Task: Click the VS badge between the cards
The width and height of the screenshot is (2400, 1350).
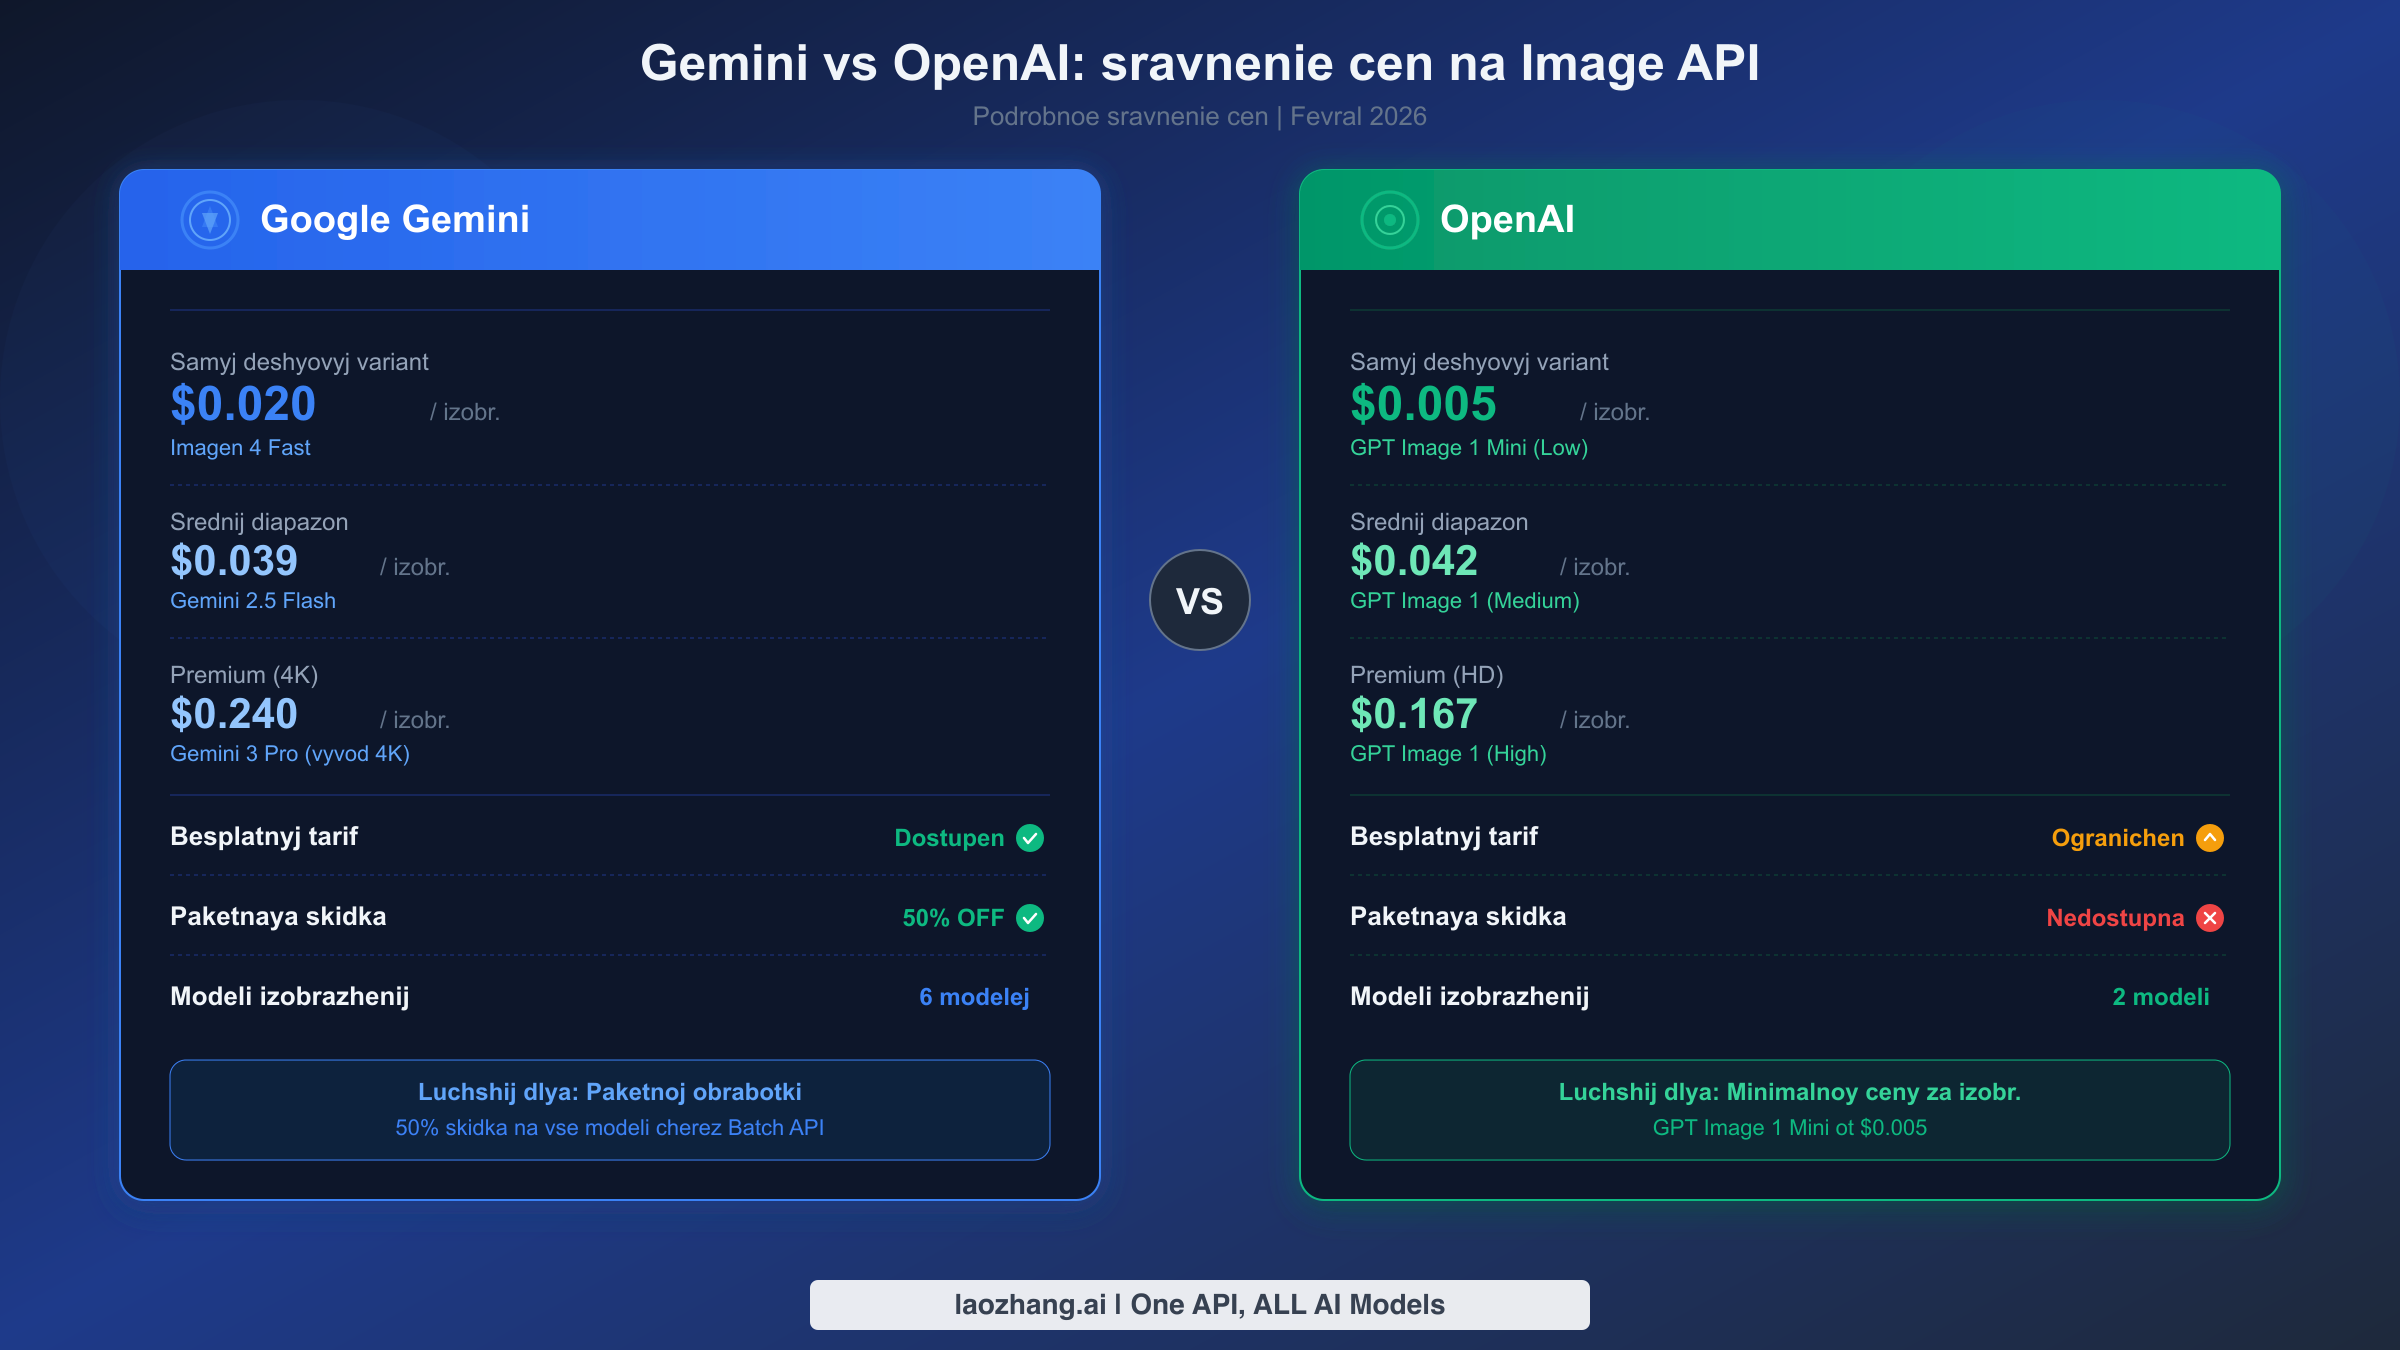Action: [1200, 600]
